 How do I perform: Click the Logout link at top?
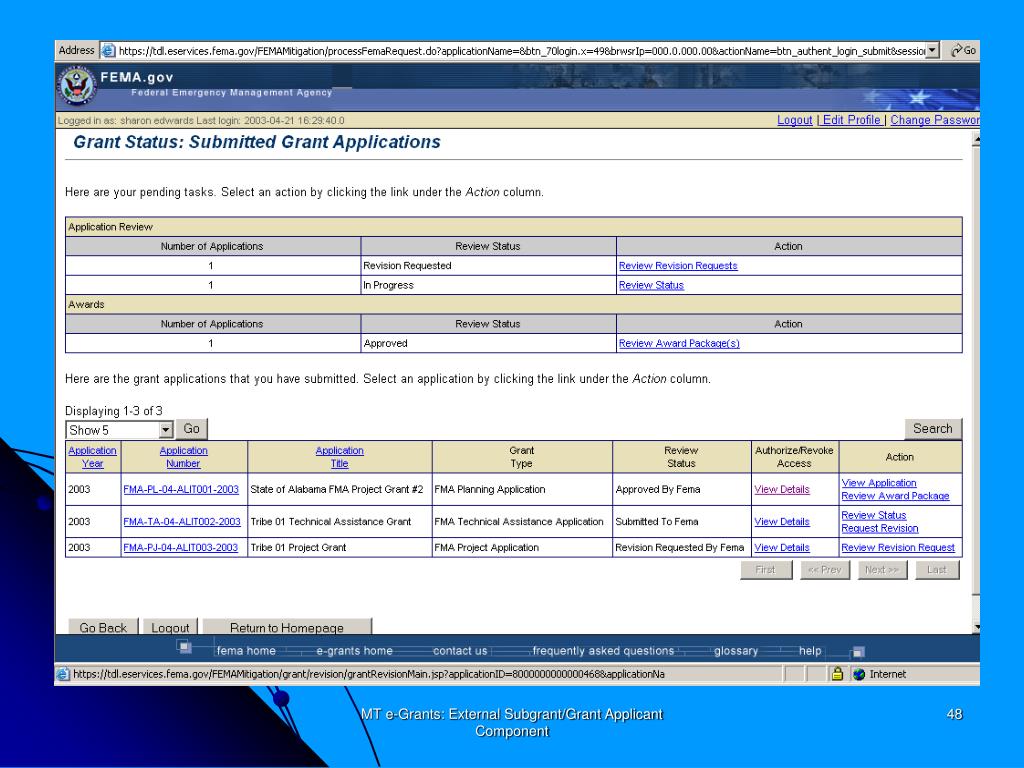point(794,120)
